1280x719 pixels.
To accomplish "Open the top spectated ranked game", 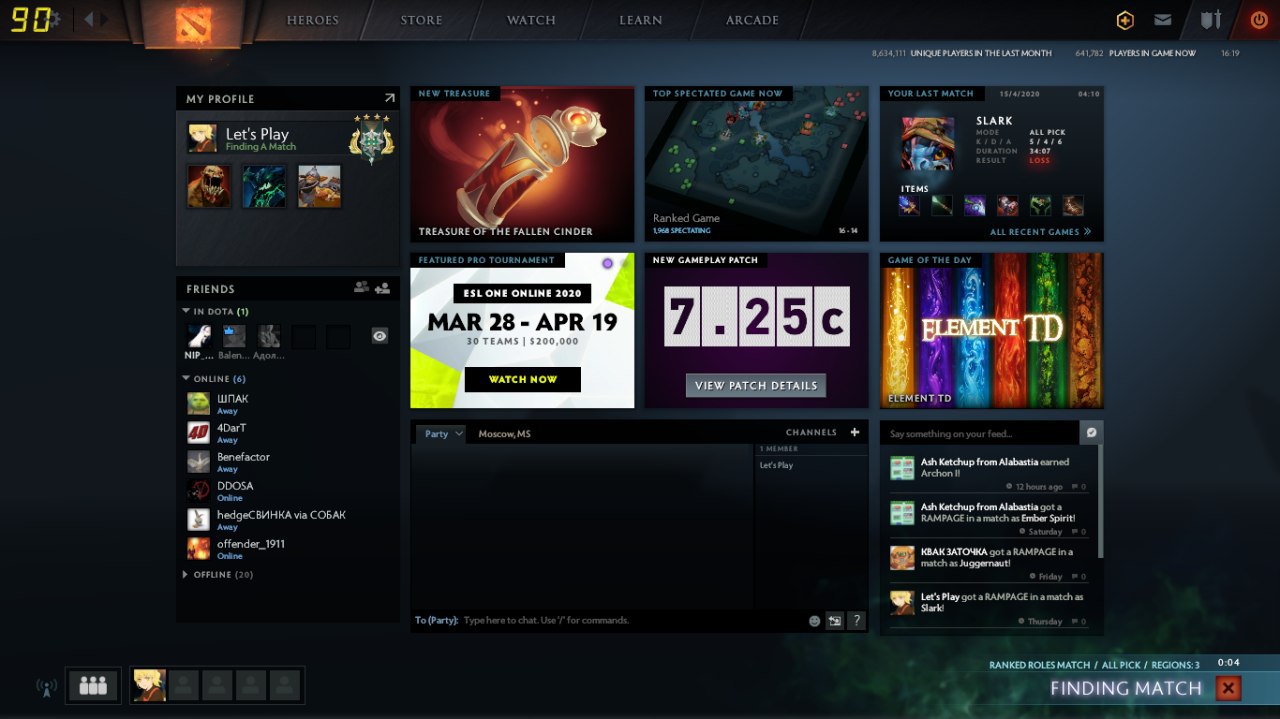I will pos(756,164).
